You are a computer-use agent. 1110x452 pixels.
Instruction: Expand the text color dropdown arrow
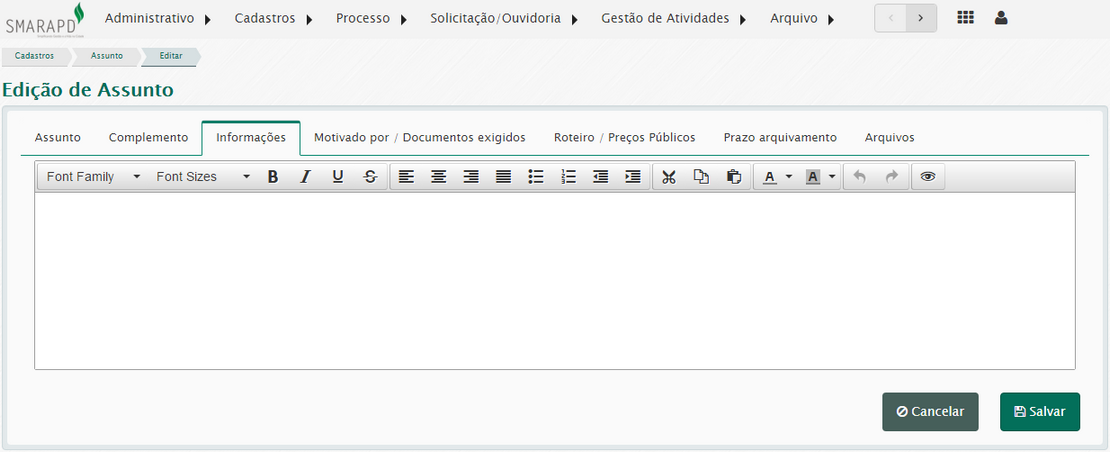pos(788,177)
